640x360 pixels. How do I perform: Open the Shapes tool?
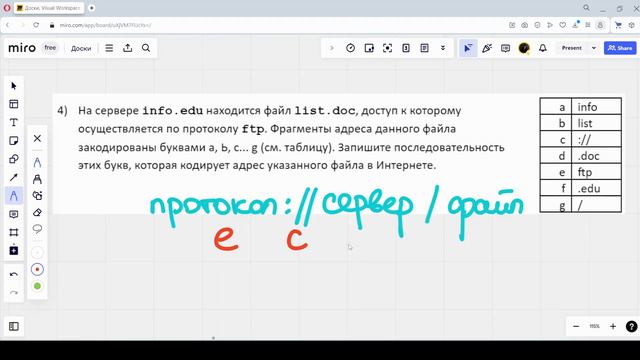[x=14, y=159]
